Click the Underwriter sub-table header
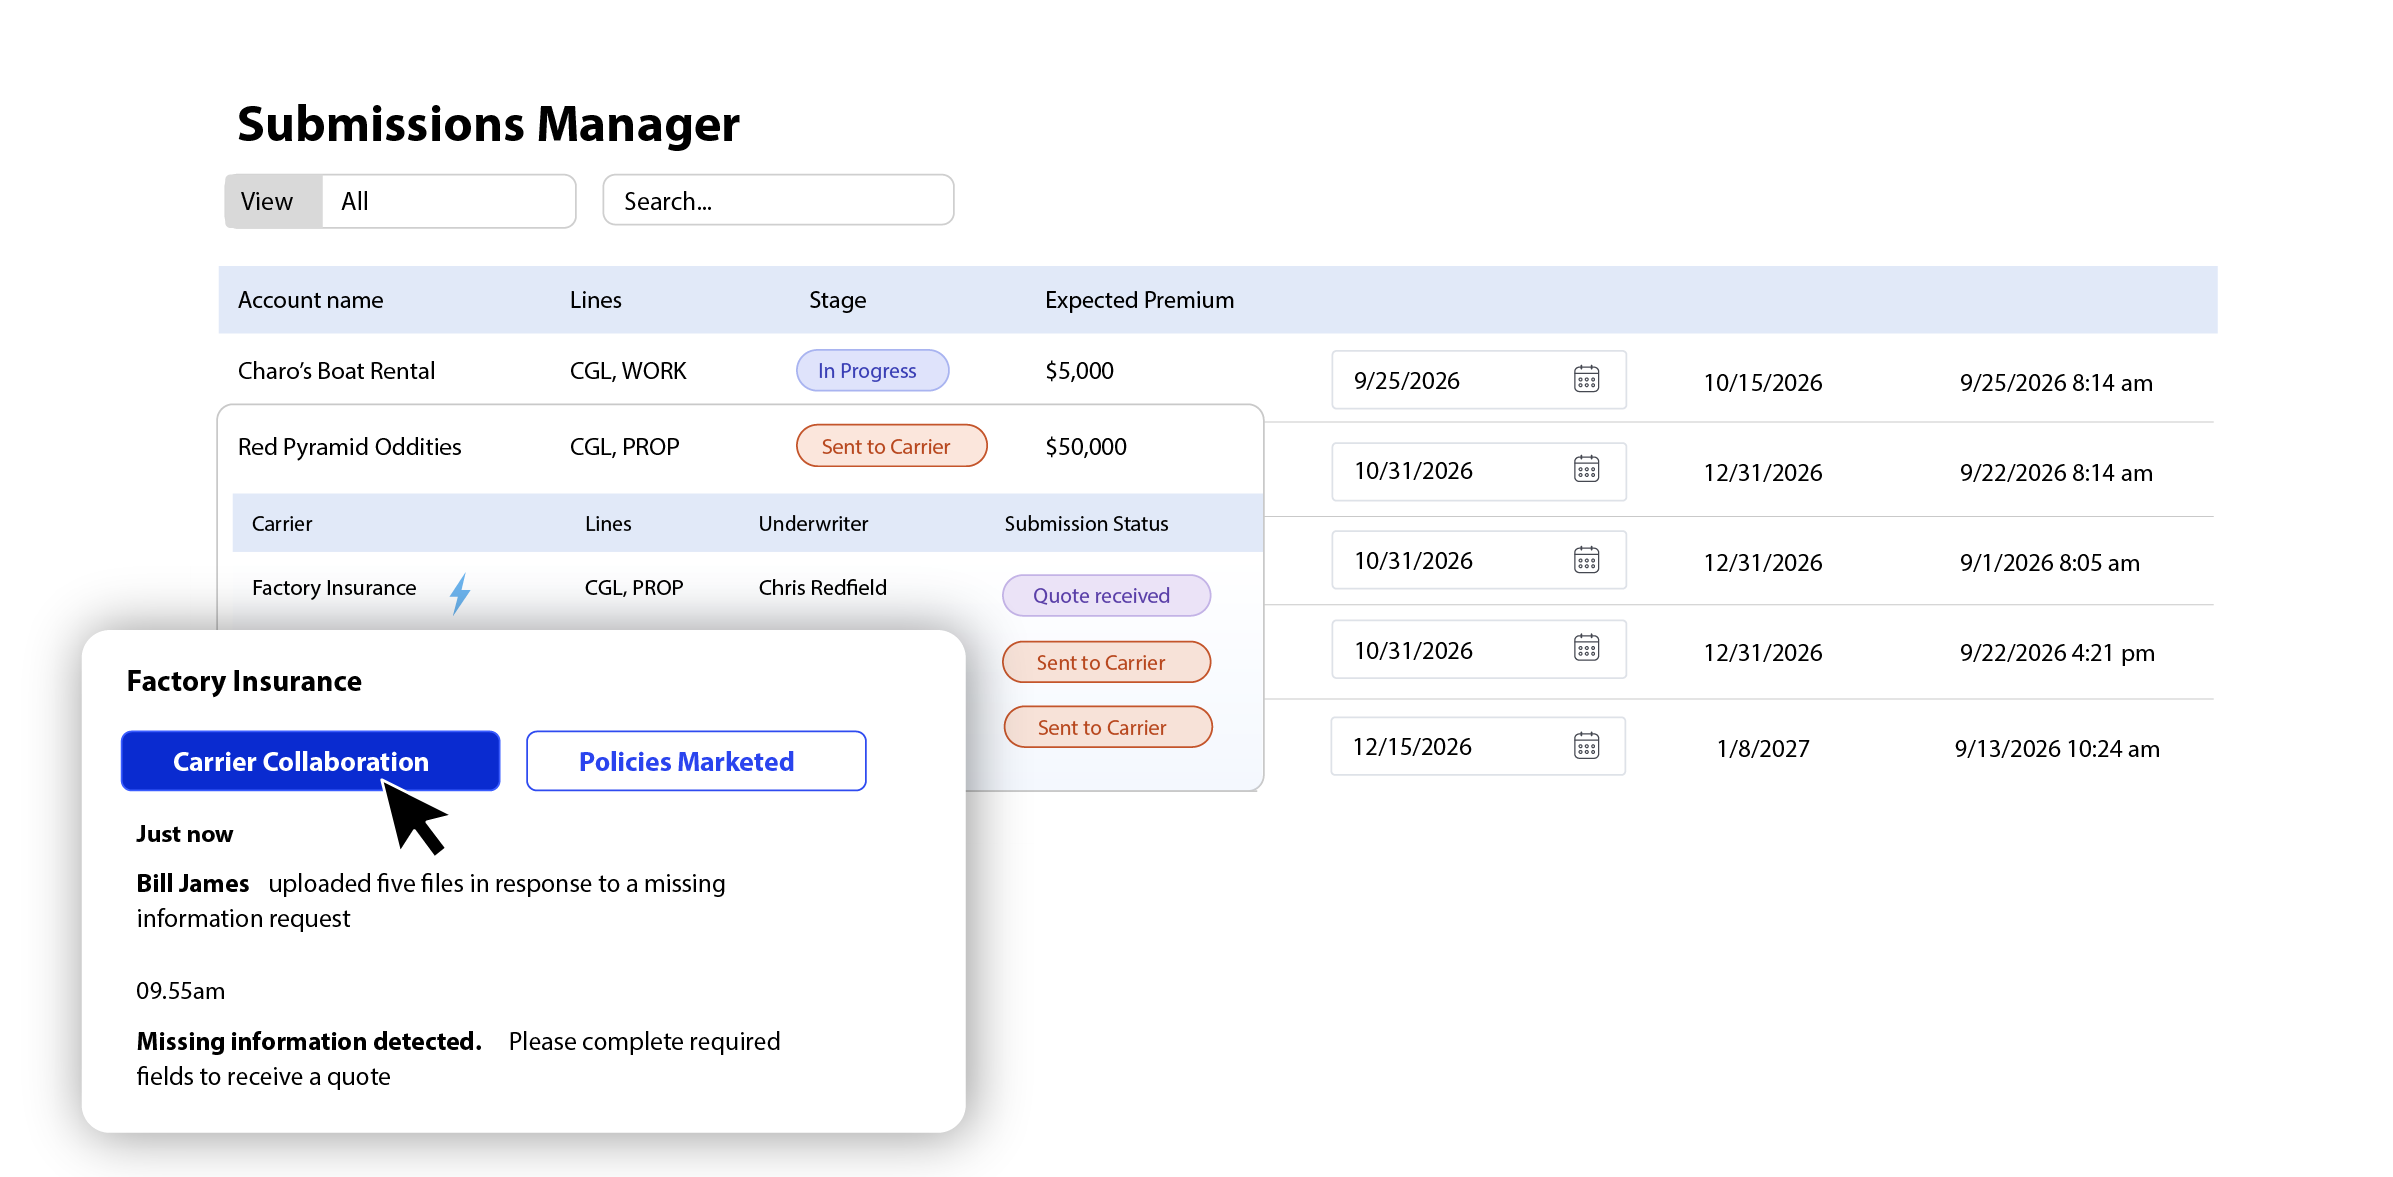This screenshot has height=1177, width=2393. (x=813, y=524)
